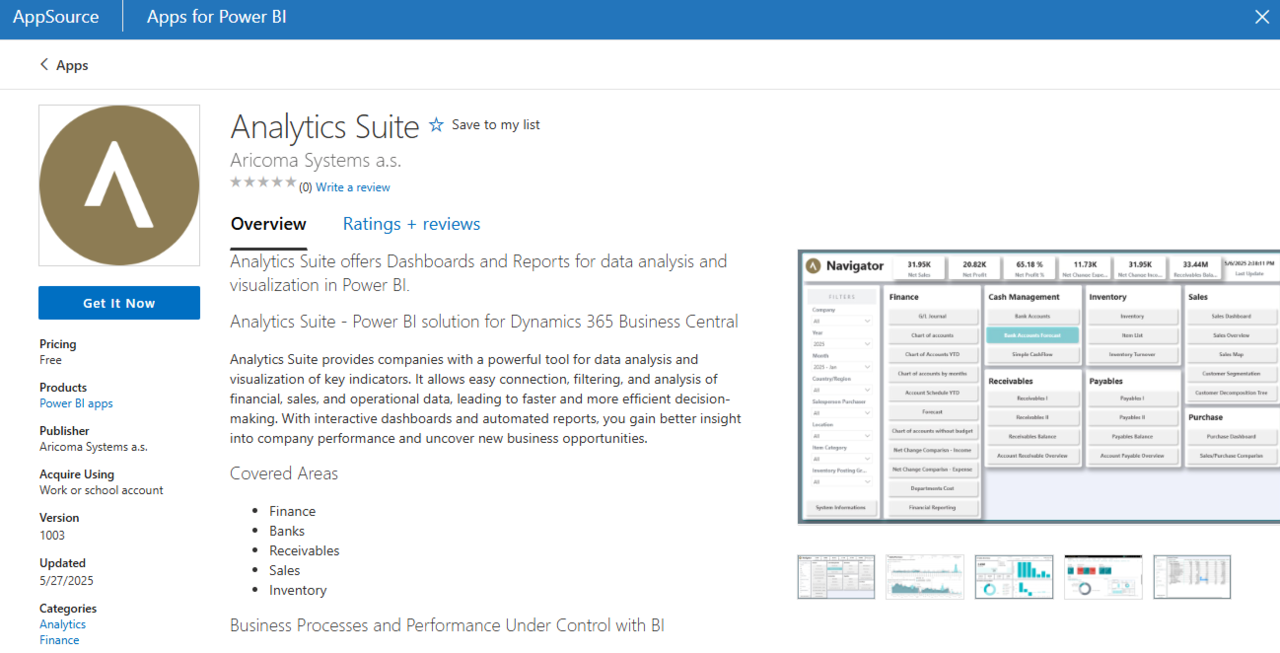Select the second screenshot thumbnail

click(924, 577)
